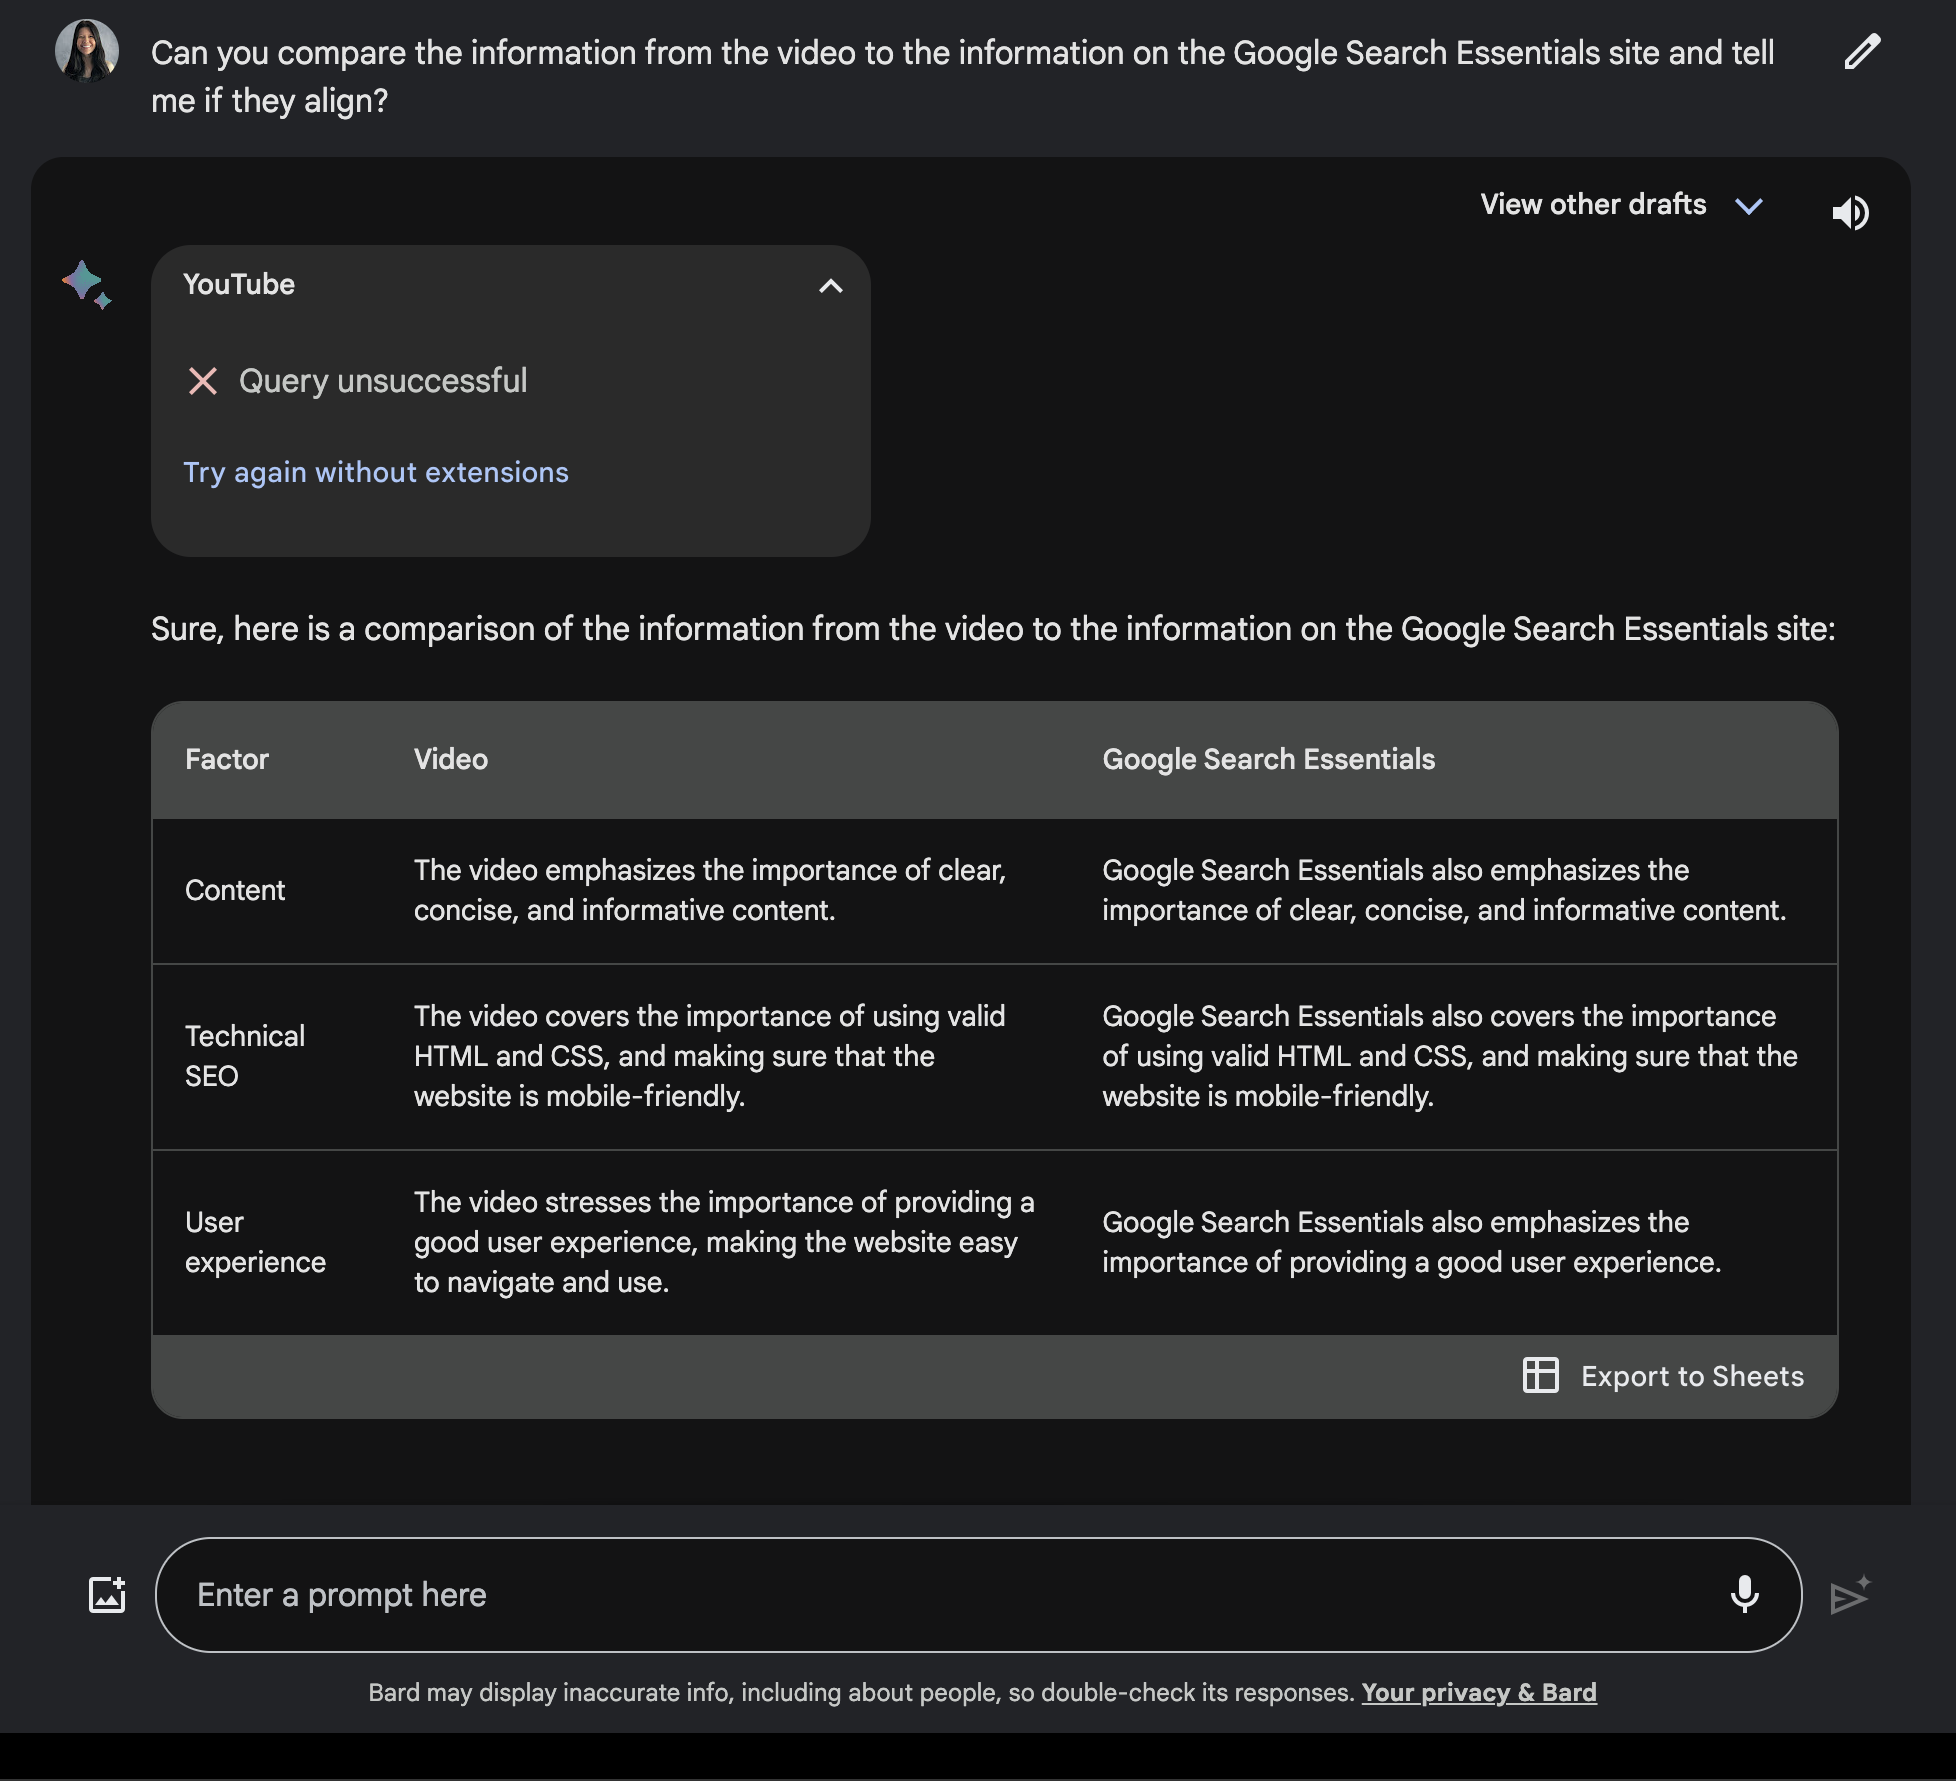The image size is (1956, 1781).
Task: Expand View other drafts dropdown arrow
Action: (1748, 206)
